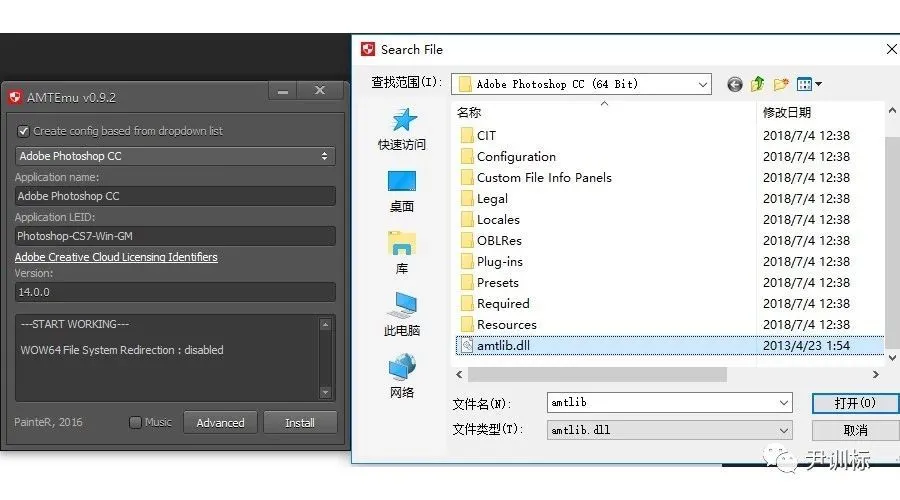Expand the 查找范围 folder dropdown
Image resolution: width=900 pixels, height=500 pixels.
tap(703, 84)
